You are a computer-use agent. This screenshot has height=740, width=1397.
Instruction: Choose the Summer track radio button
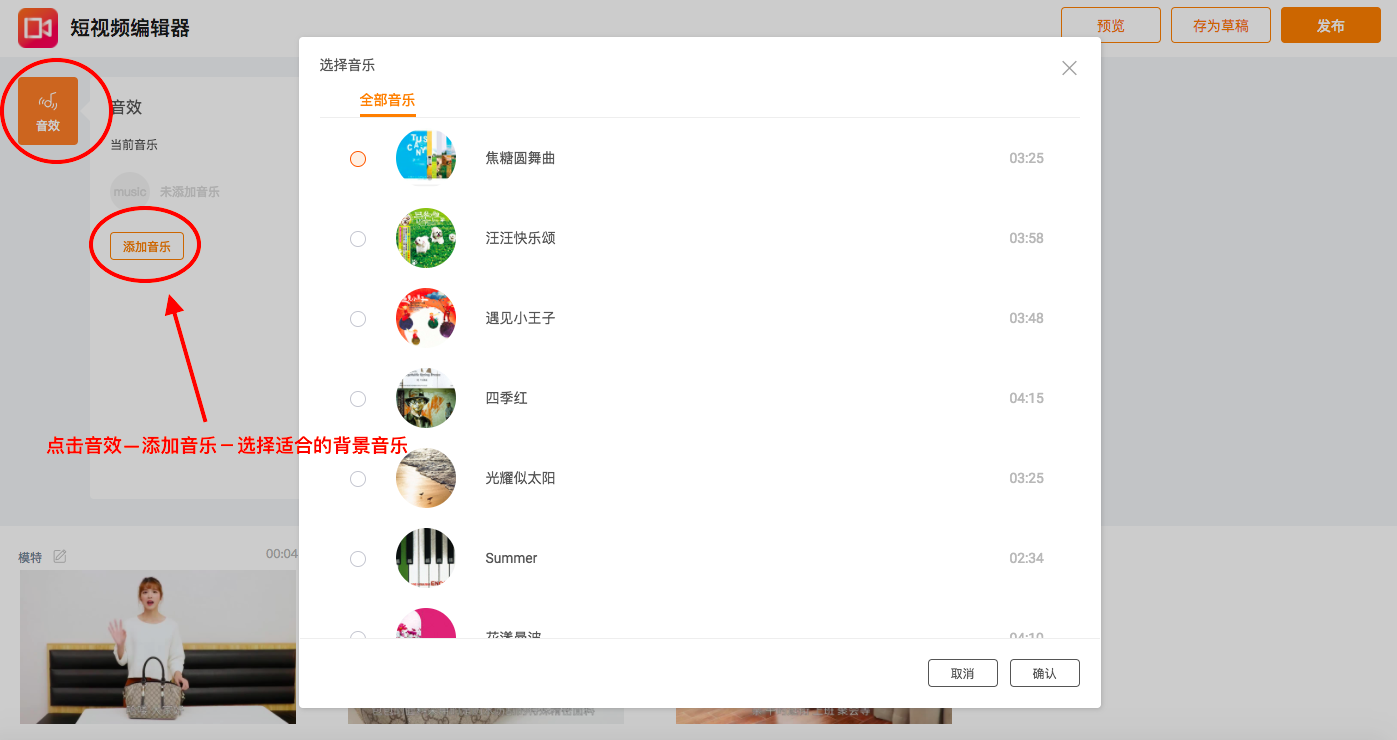point(358,559)
